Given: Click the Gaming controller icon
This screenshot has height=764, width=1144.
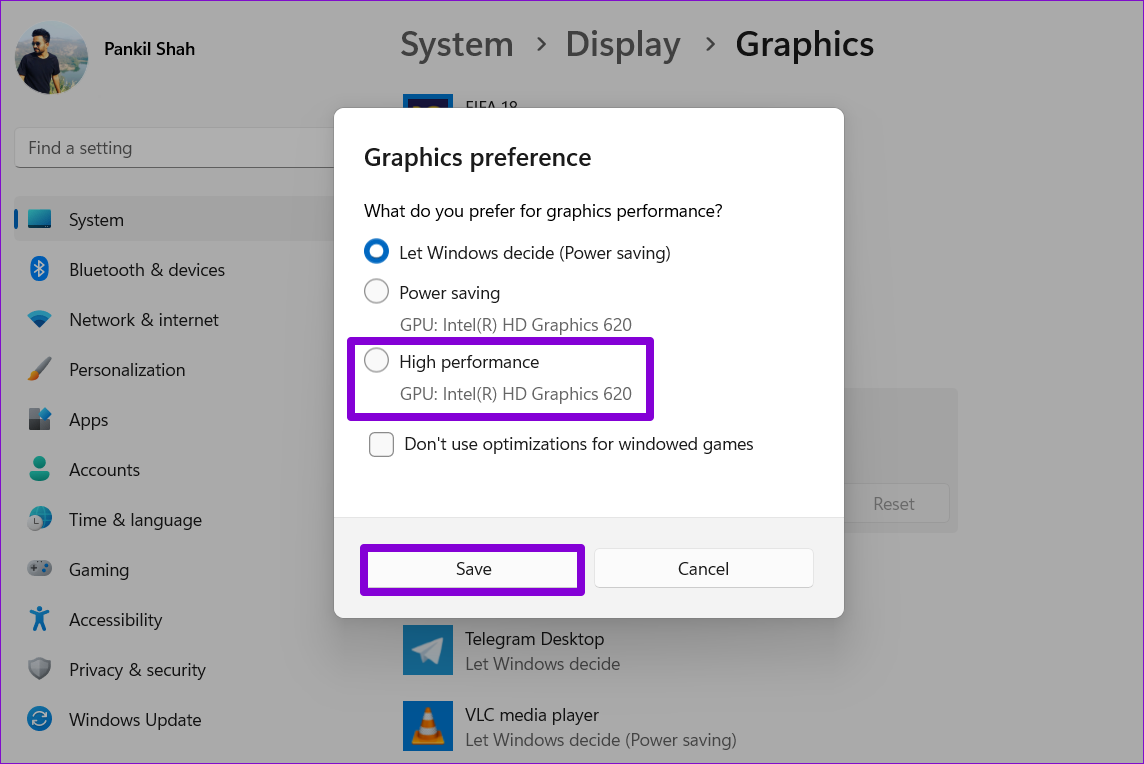Looking at the screenshot, I should 40,569.
